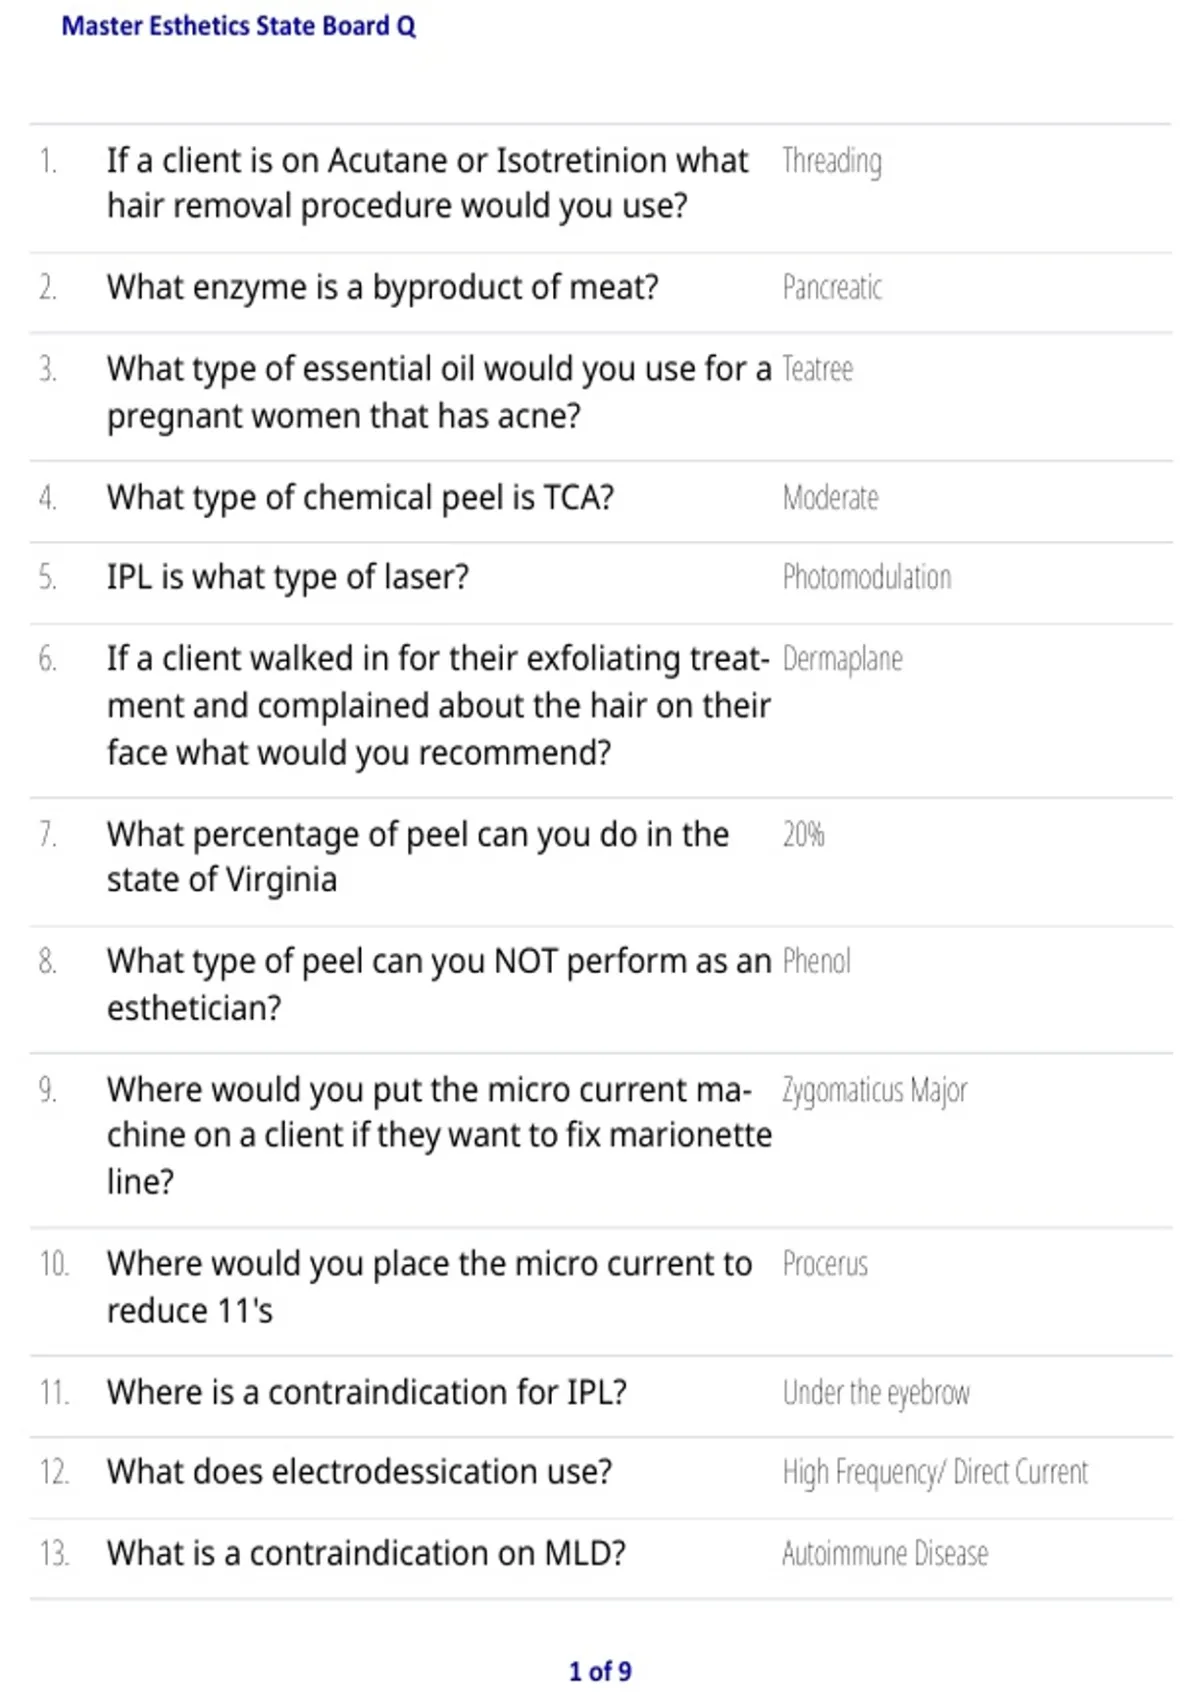Click the High Frequency/ Direct Current answer
The width and height of the screenshot is (1200, 1700).
[x=935, y=1472]
